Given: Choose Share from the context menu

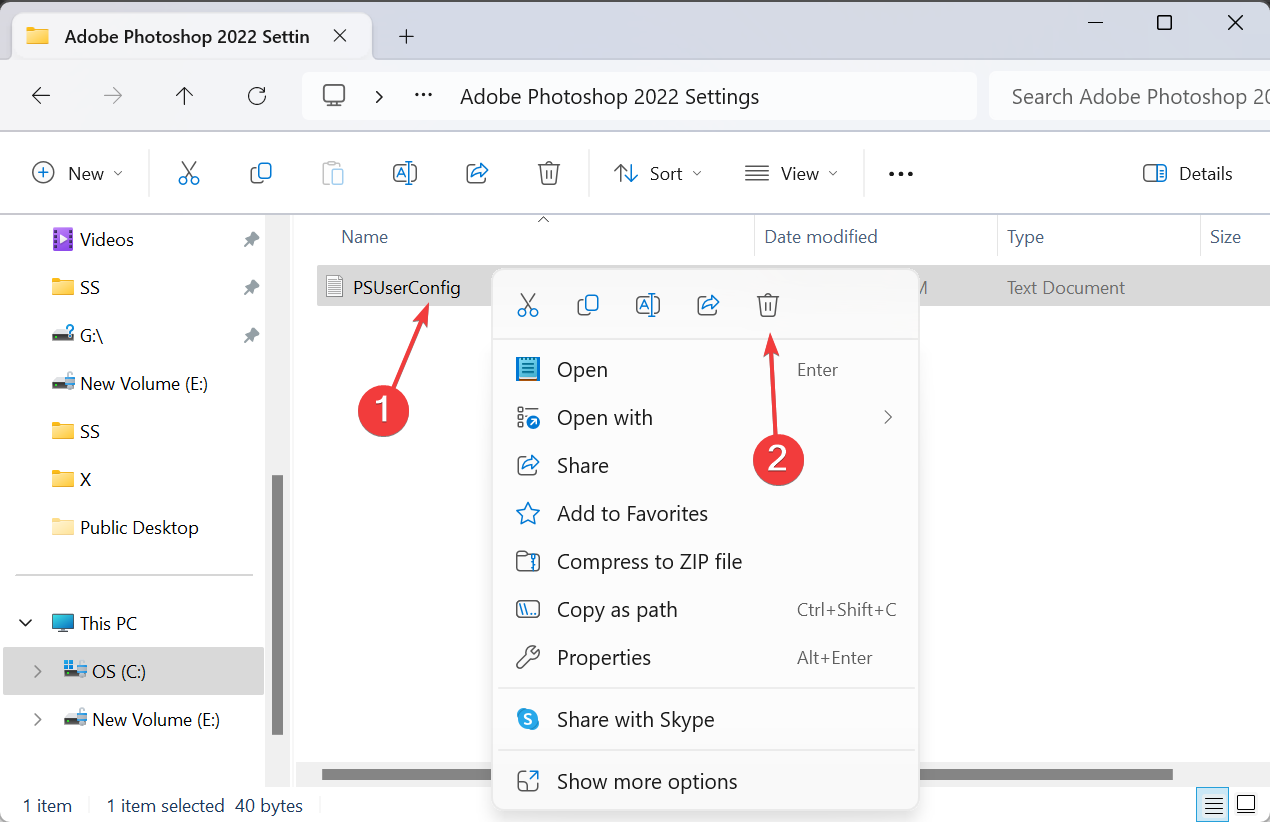Looking at the screenshot, I should 706,466.
